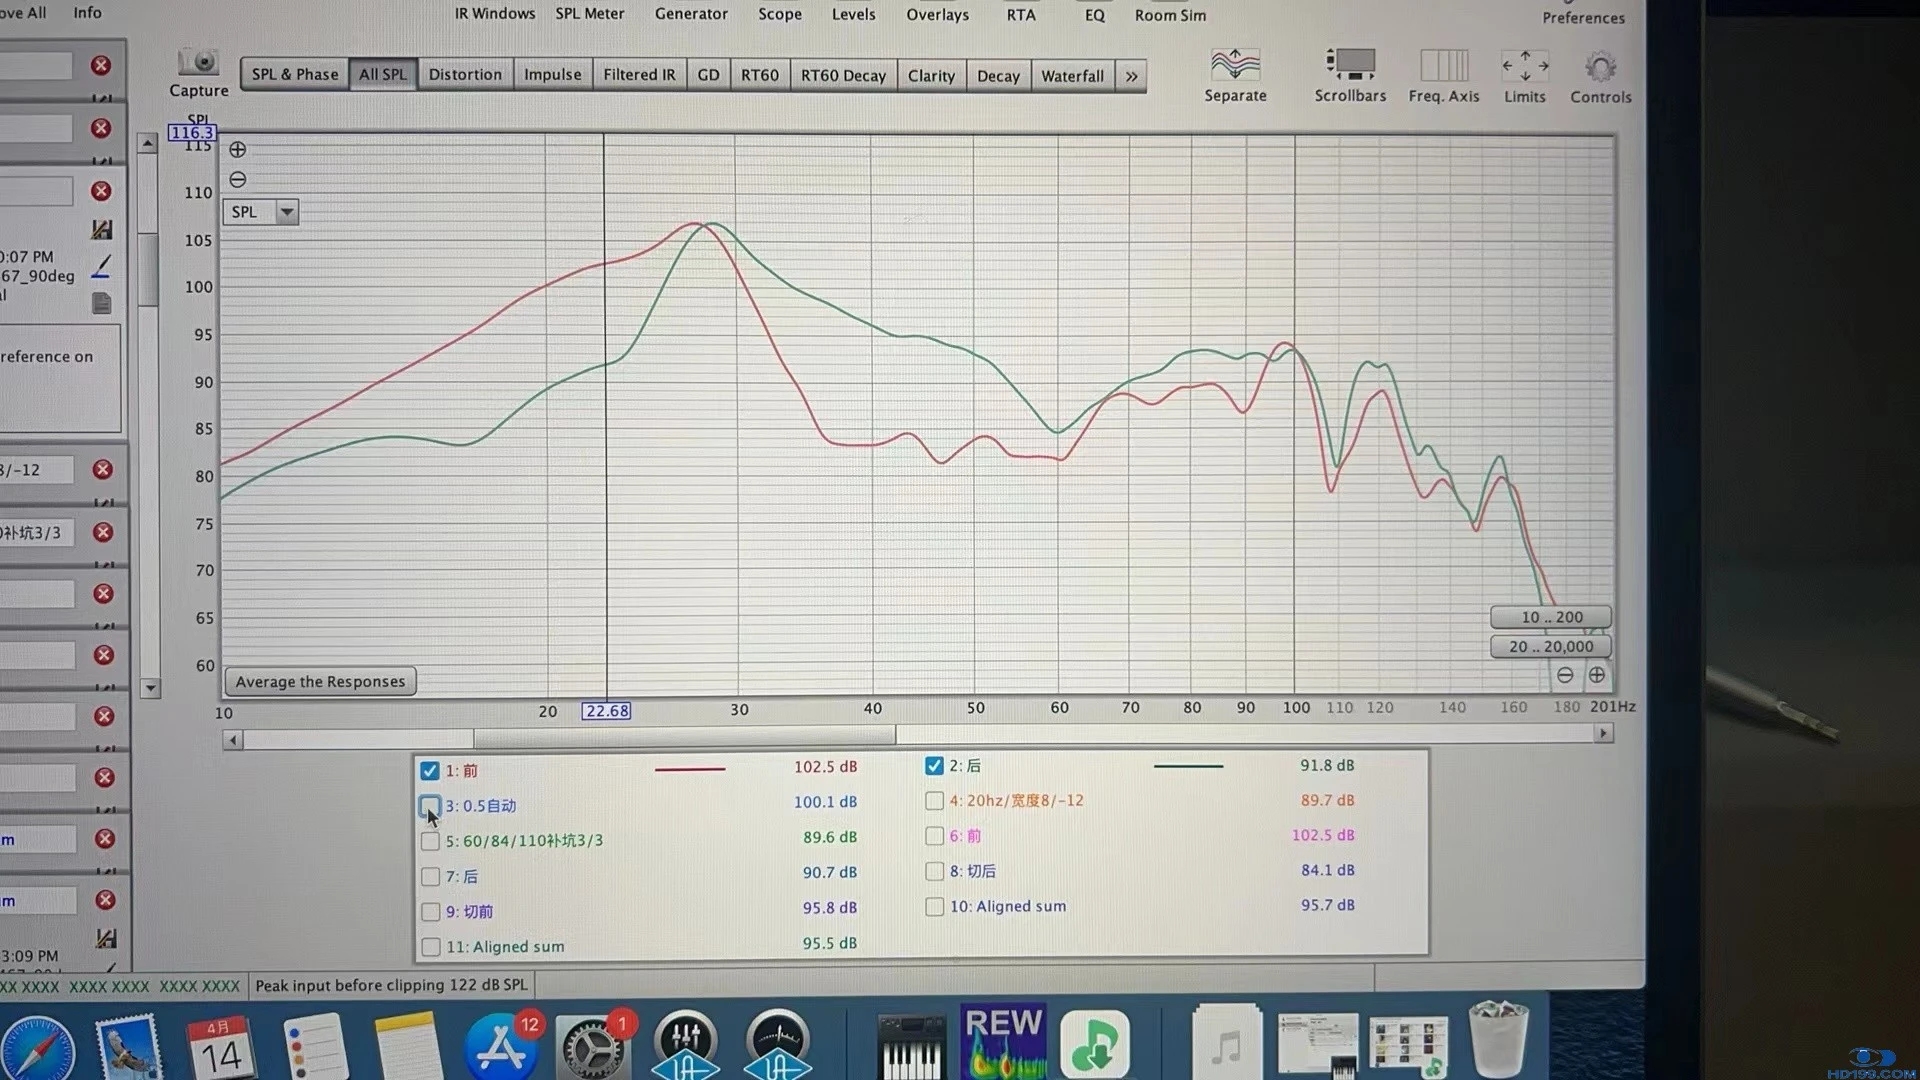Open the graph Limits icon
Image resolution: width=1920 pixels, height=1080 pixels.
1525,66
